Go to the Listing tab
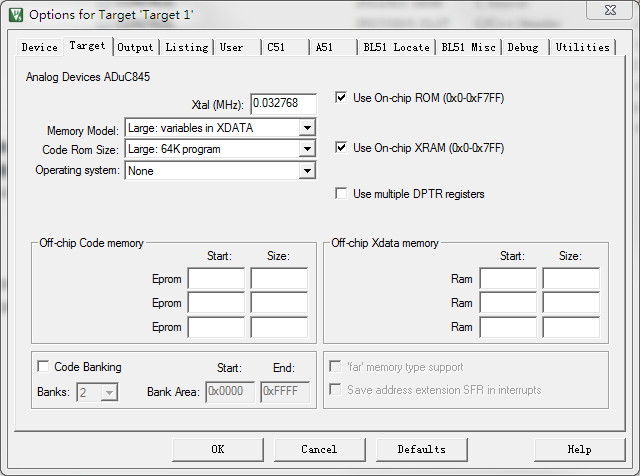The height and width of the screenshot is (476, 640). 187,47
